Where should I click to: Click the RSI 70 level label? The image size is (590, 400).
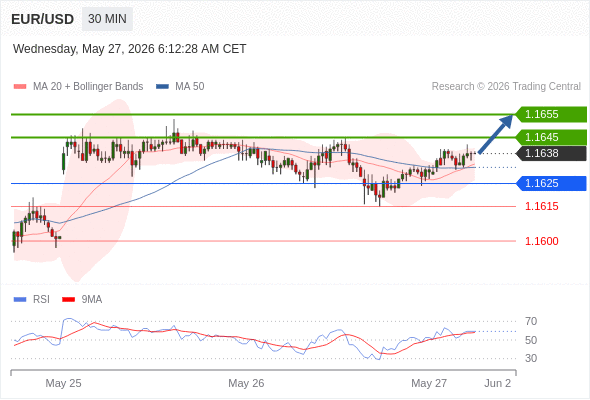[x=531, y=321]
